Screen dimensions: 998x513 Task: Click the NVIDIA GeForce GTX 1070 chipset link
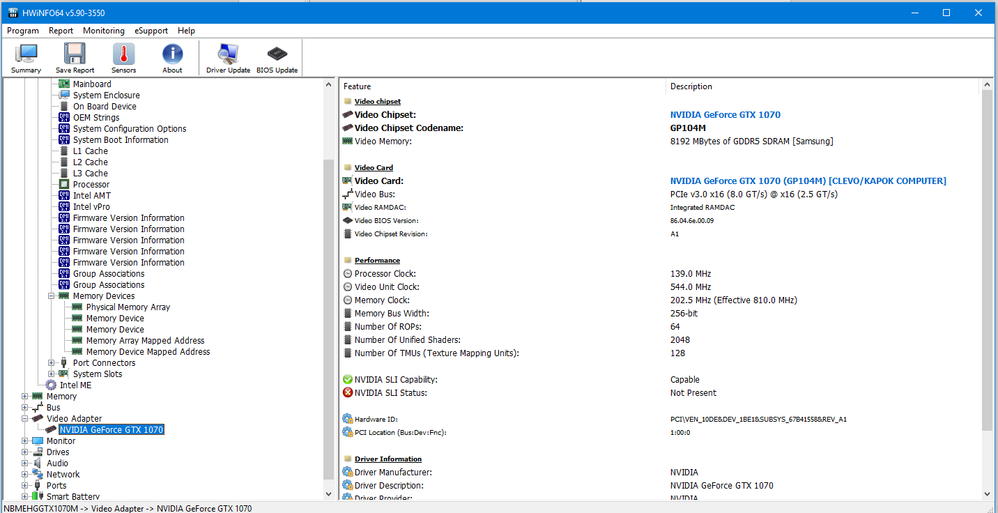click(x=724, y=115)
